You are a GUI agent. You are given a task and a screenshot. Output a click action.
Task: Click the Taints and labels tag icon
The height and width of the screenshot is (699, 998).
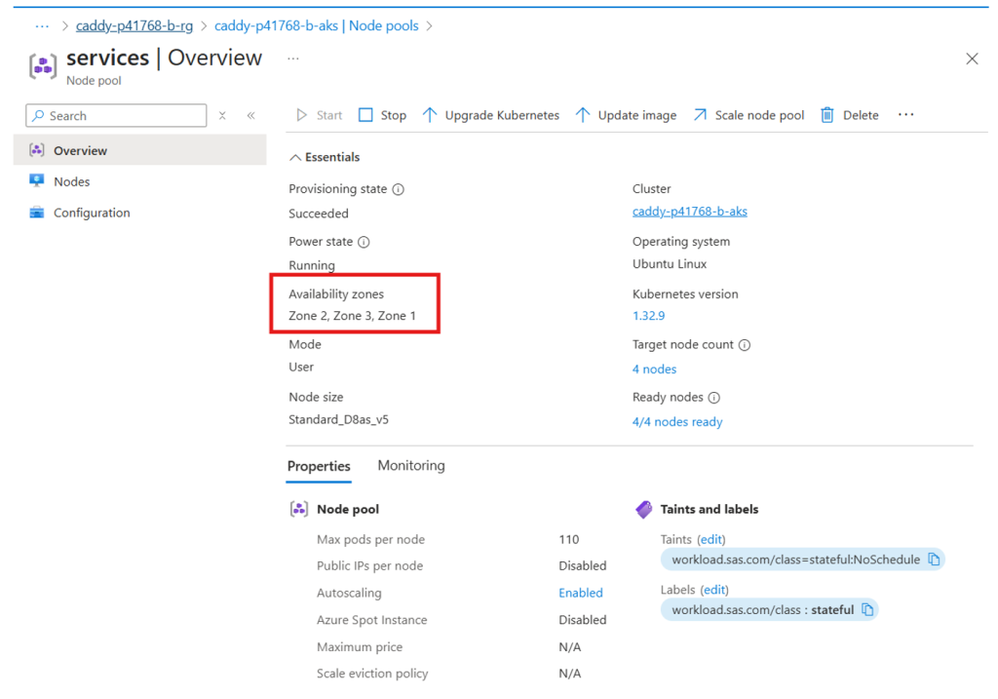(644, 509)
